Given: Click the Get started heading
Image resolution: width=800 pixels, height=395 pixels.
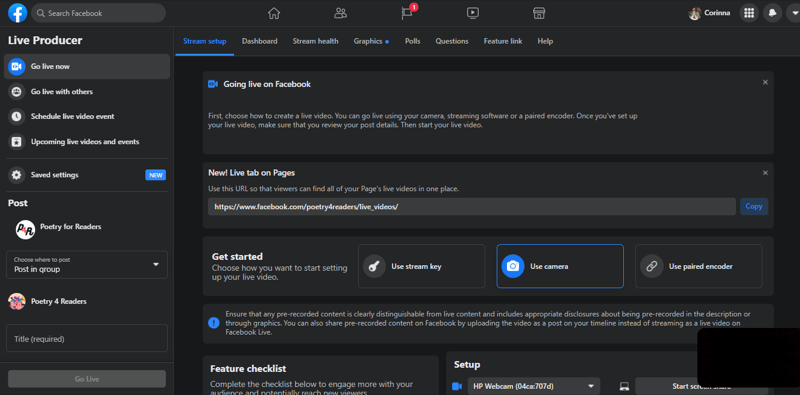Looking at the screenshot, I should pos(237,257).
